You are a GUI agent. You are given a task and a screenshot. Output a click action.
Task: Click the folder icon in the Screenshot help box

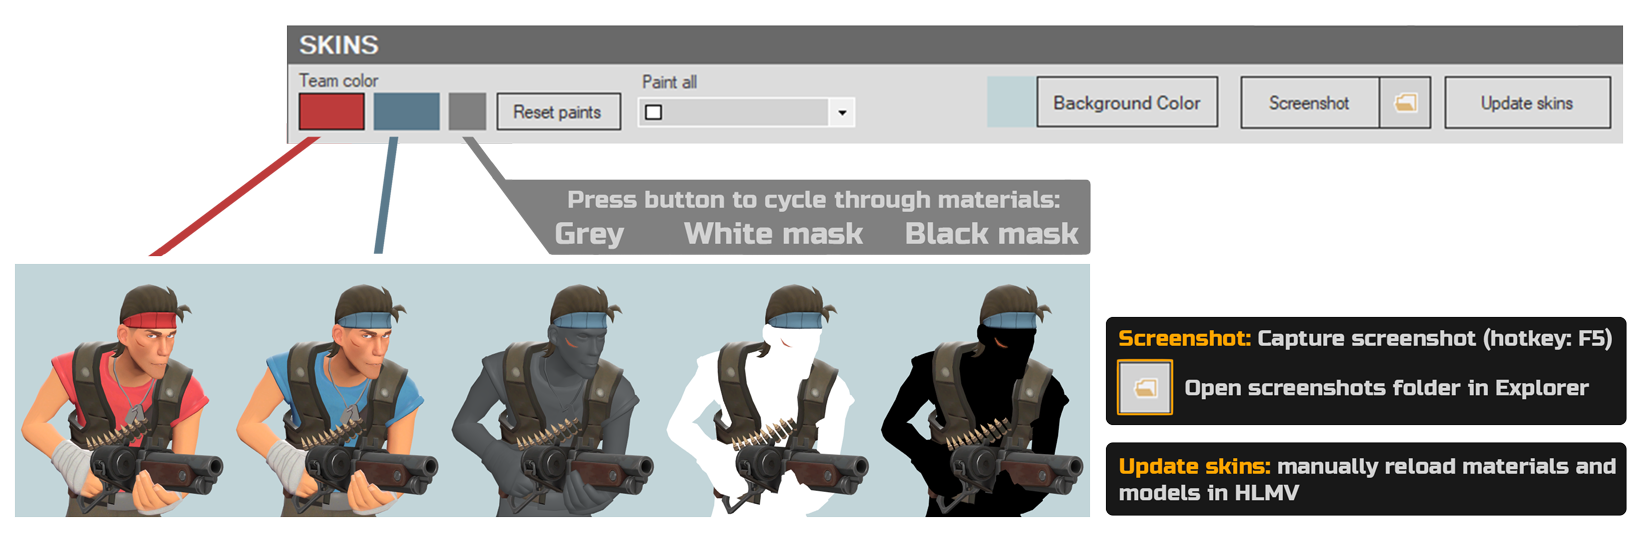point(1145,387)
